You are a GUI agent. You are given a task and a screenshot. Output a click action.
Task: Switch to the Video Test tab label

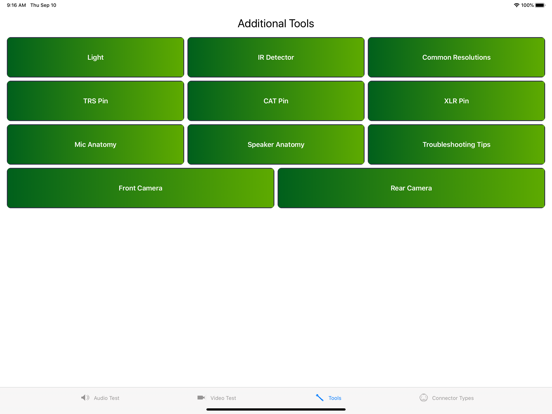coord(223,398)
